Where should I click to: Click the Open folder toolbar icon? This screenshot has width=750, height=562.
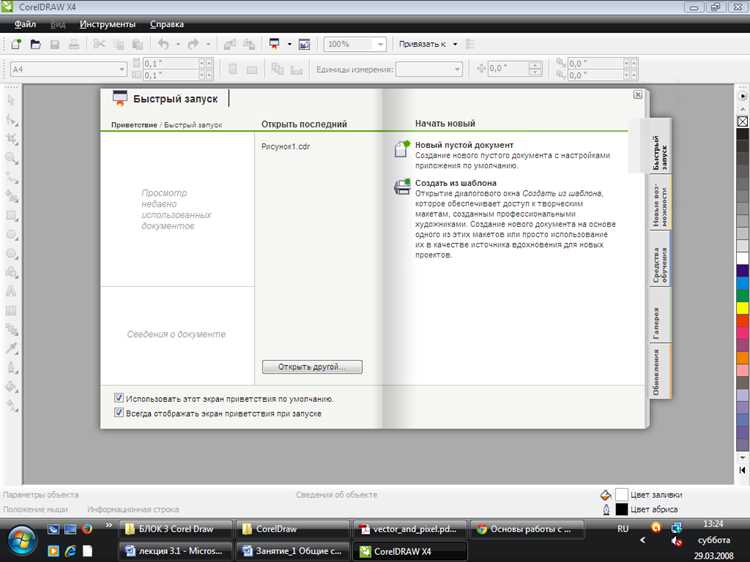pyautogui.click(x=35, y=44)
